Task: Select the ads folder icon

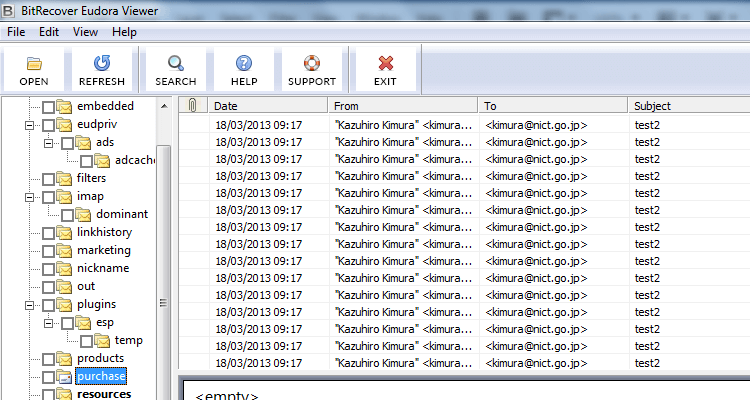Action: (83, 143)
